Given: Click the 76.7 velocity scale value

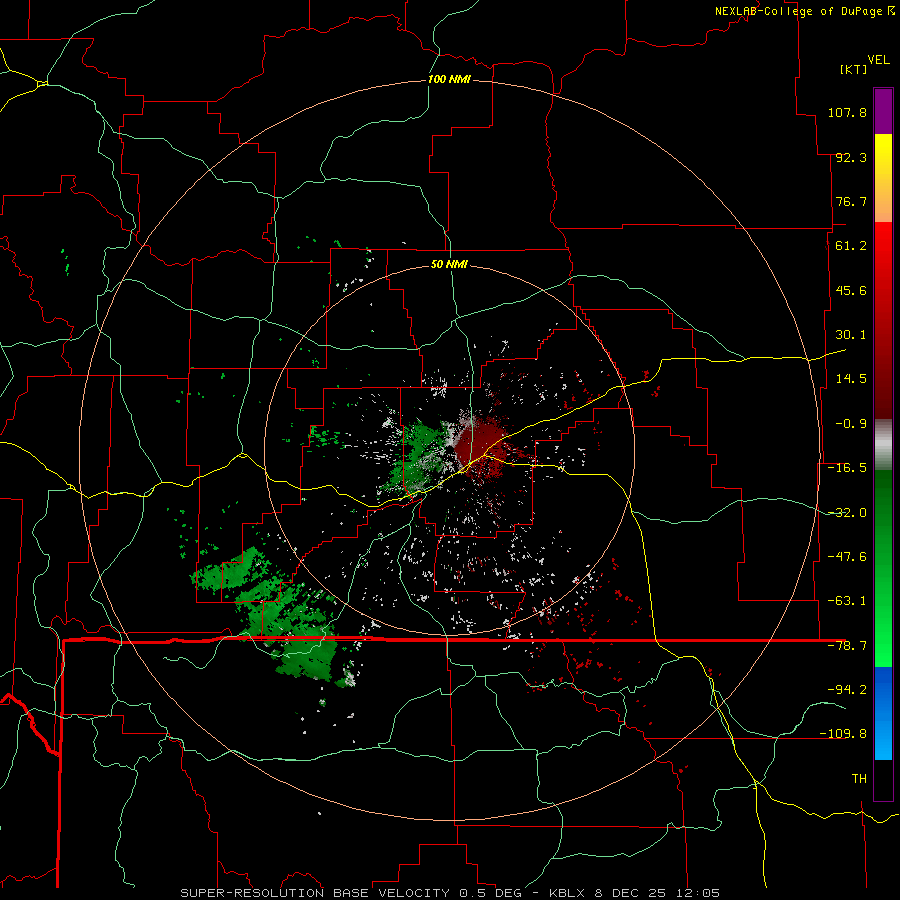Looking at the screenshot, I should pos(851,201).
